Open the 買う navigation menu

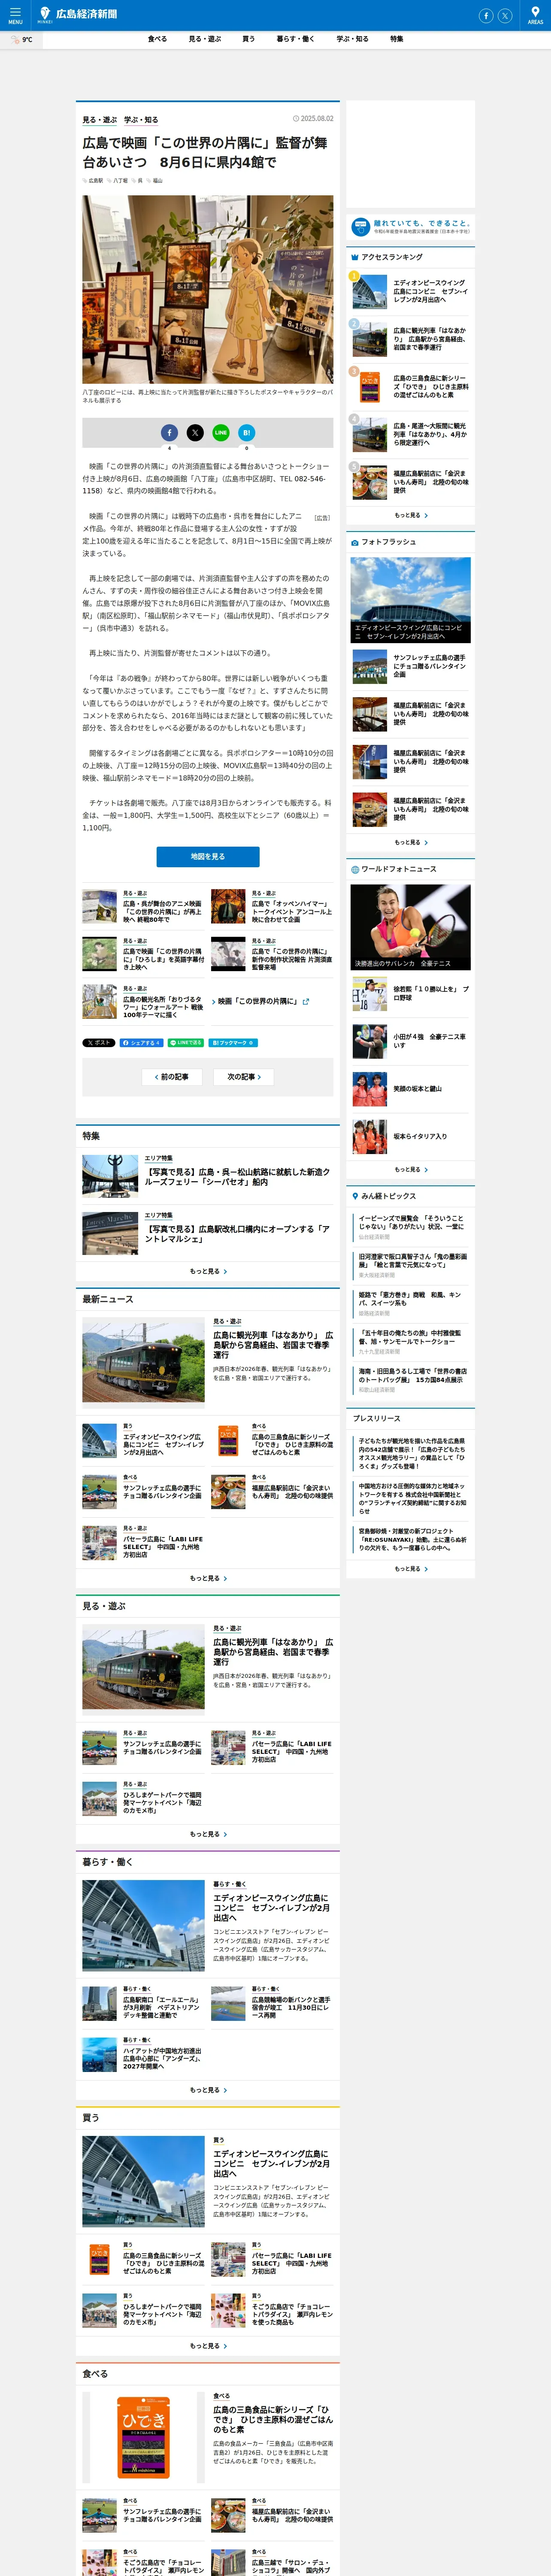click(248, 39)
